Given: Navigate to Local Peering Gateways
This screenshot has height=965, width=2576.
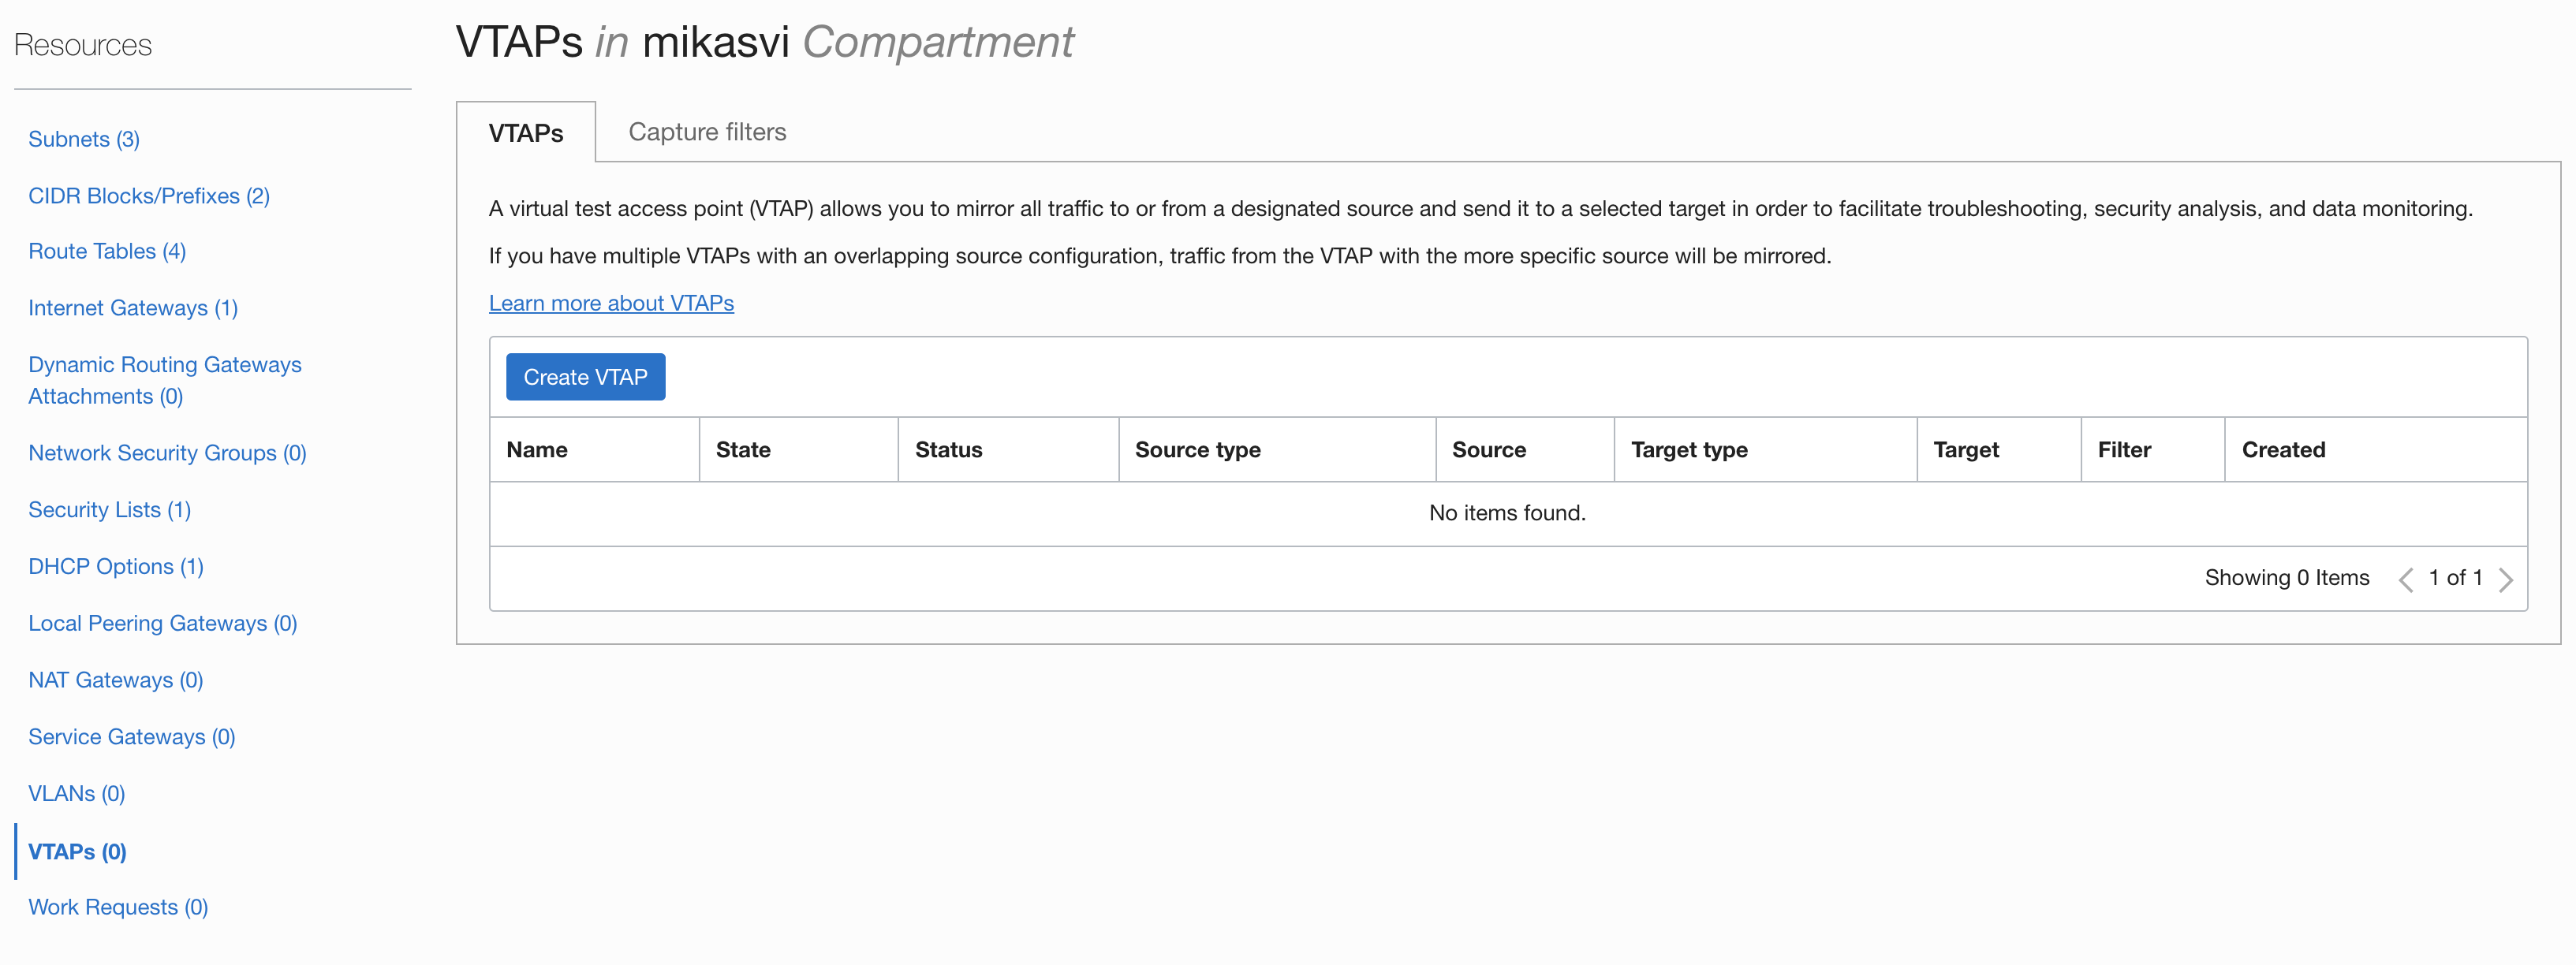Looking at the screenshot, I should coord(162,622).
